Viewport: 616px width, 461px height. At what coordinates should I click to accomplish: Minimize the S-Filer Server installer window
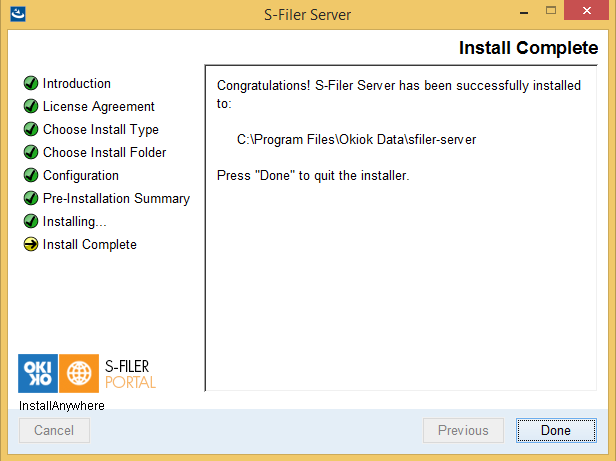coord(524,13)
